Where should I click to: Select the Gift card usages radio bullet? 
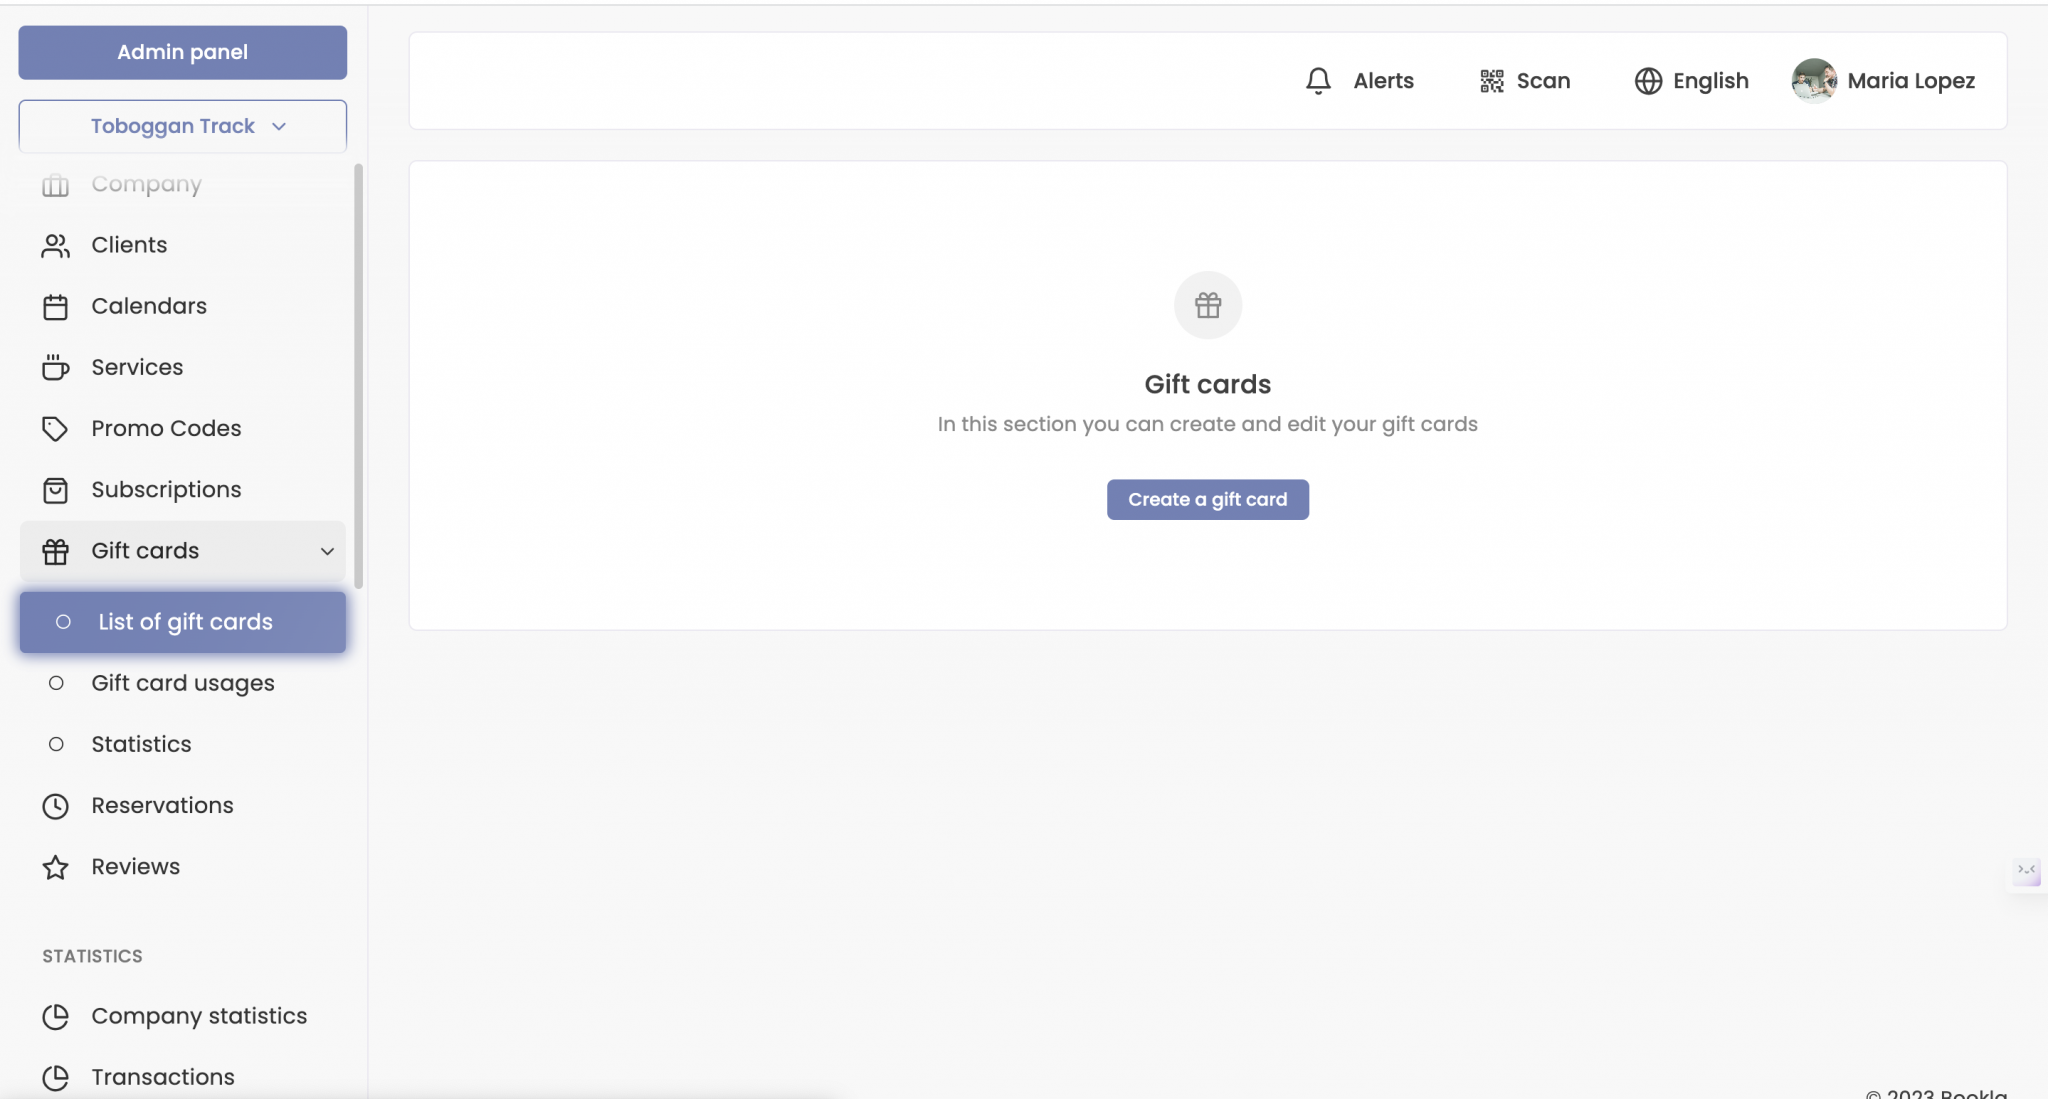click(x=56, y=683)
